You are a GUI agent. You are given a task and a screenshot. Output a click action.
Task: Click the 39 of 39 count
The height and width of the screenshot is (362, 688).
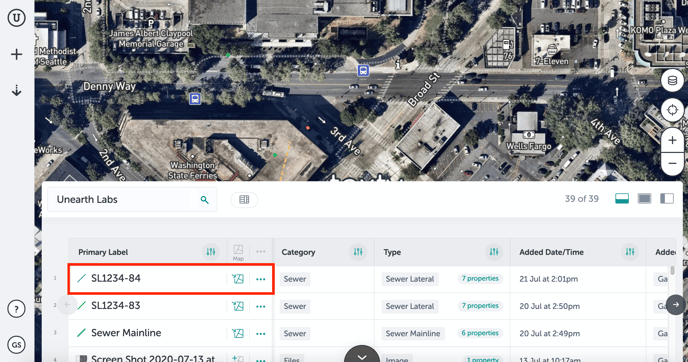point(581,199)
